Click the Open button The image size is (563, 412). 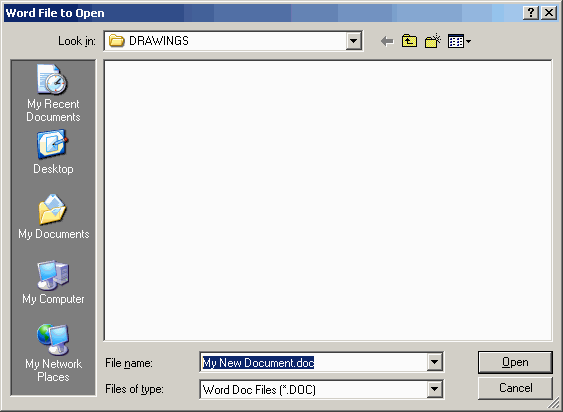[x=515, y=362]
